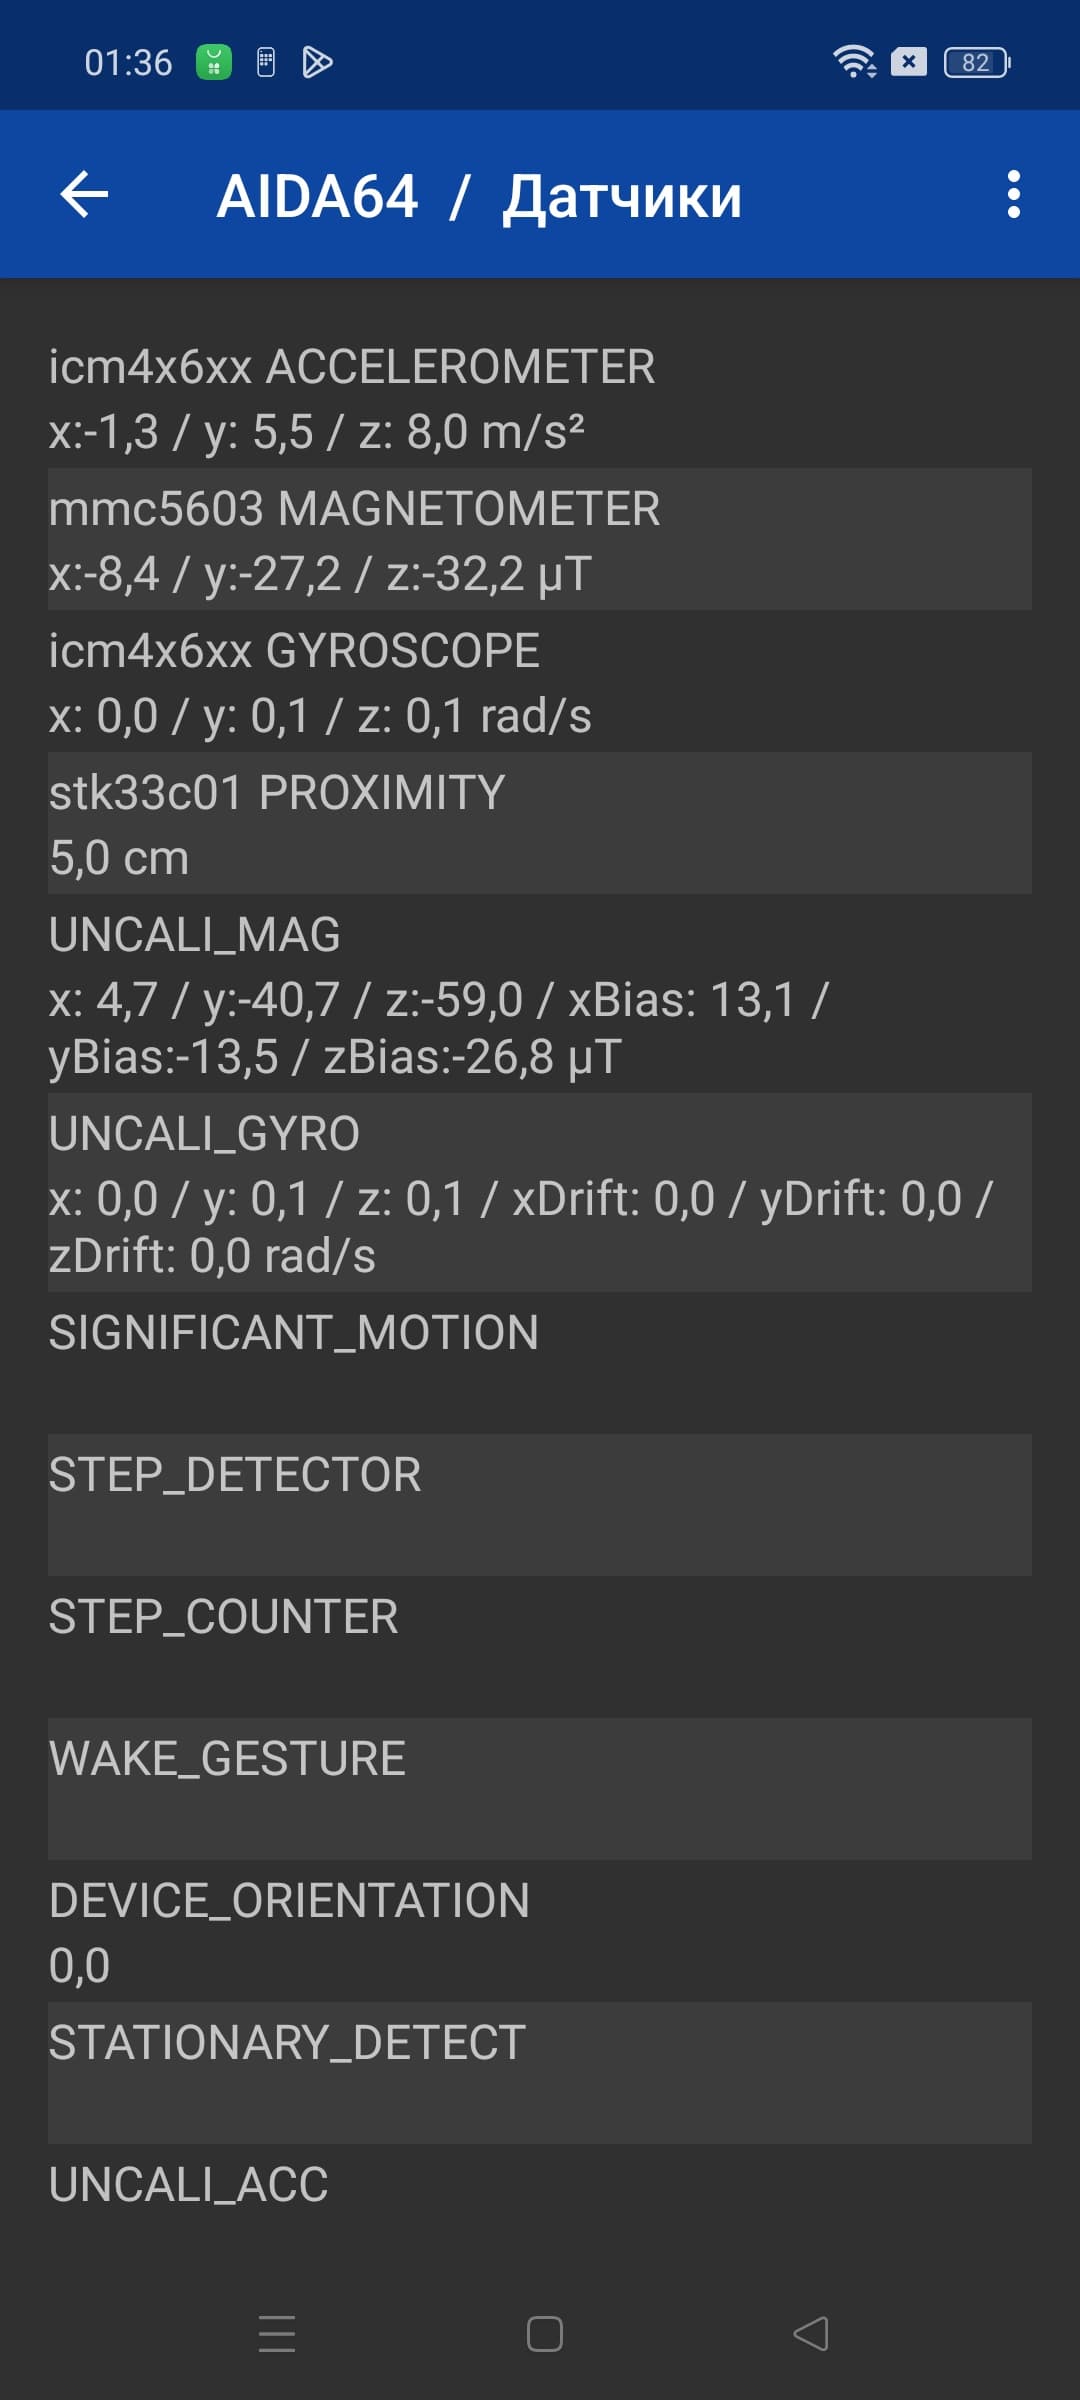The height and width of the screenshot is (2400, 1080).
Task: Open the three-dot overflow menu
Action: [1013, 194]
